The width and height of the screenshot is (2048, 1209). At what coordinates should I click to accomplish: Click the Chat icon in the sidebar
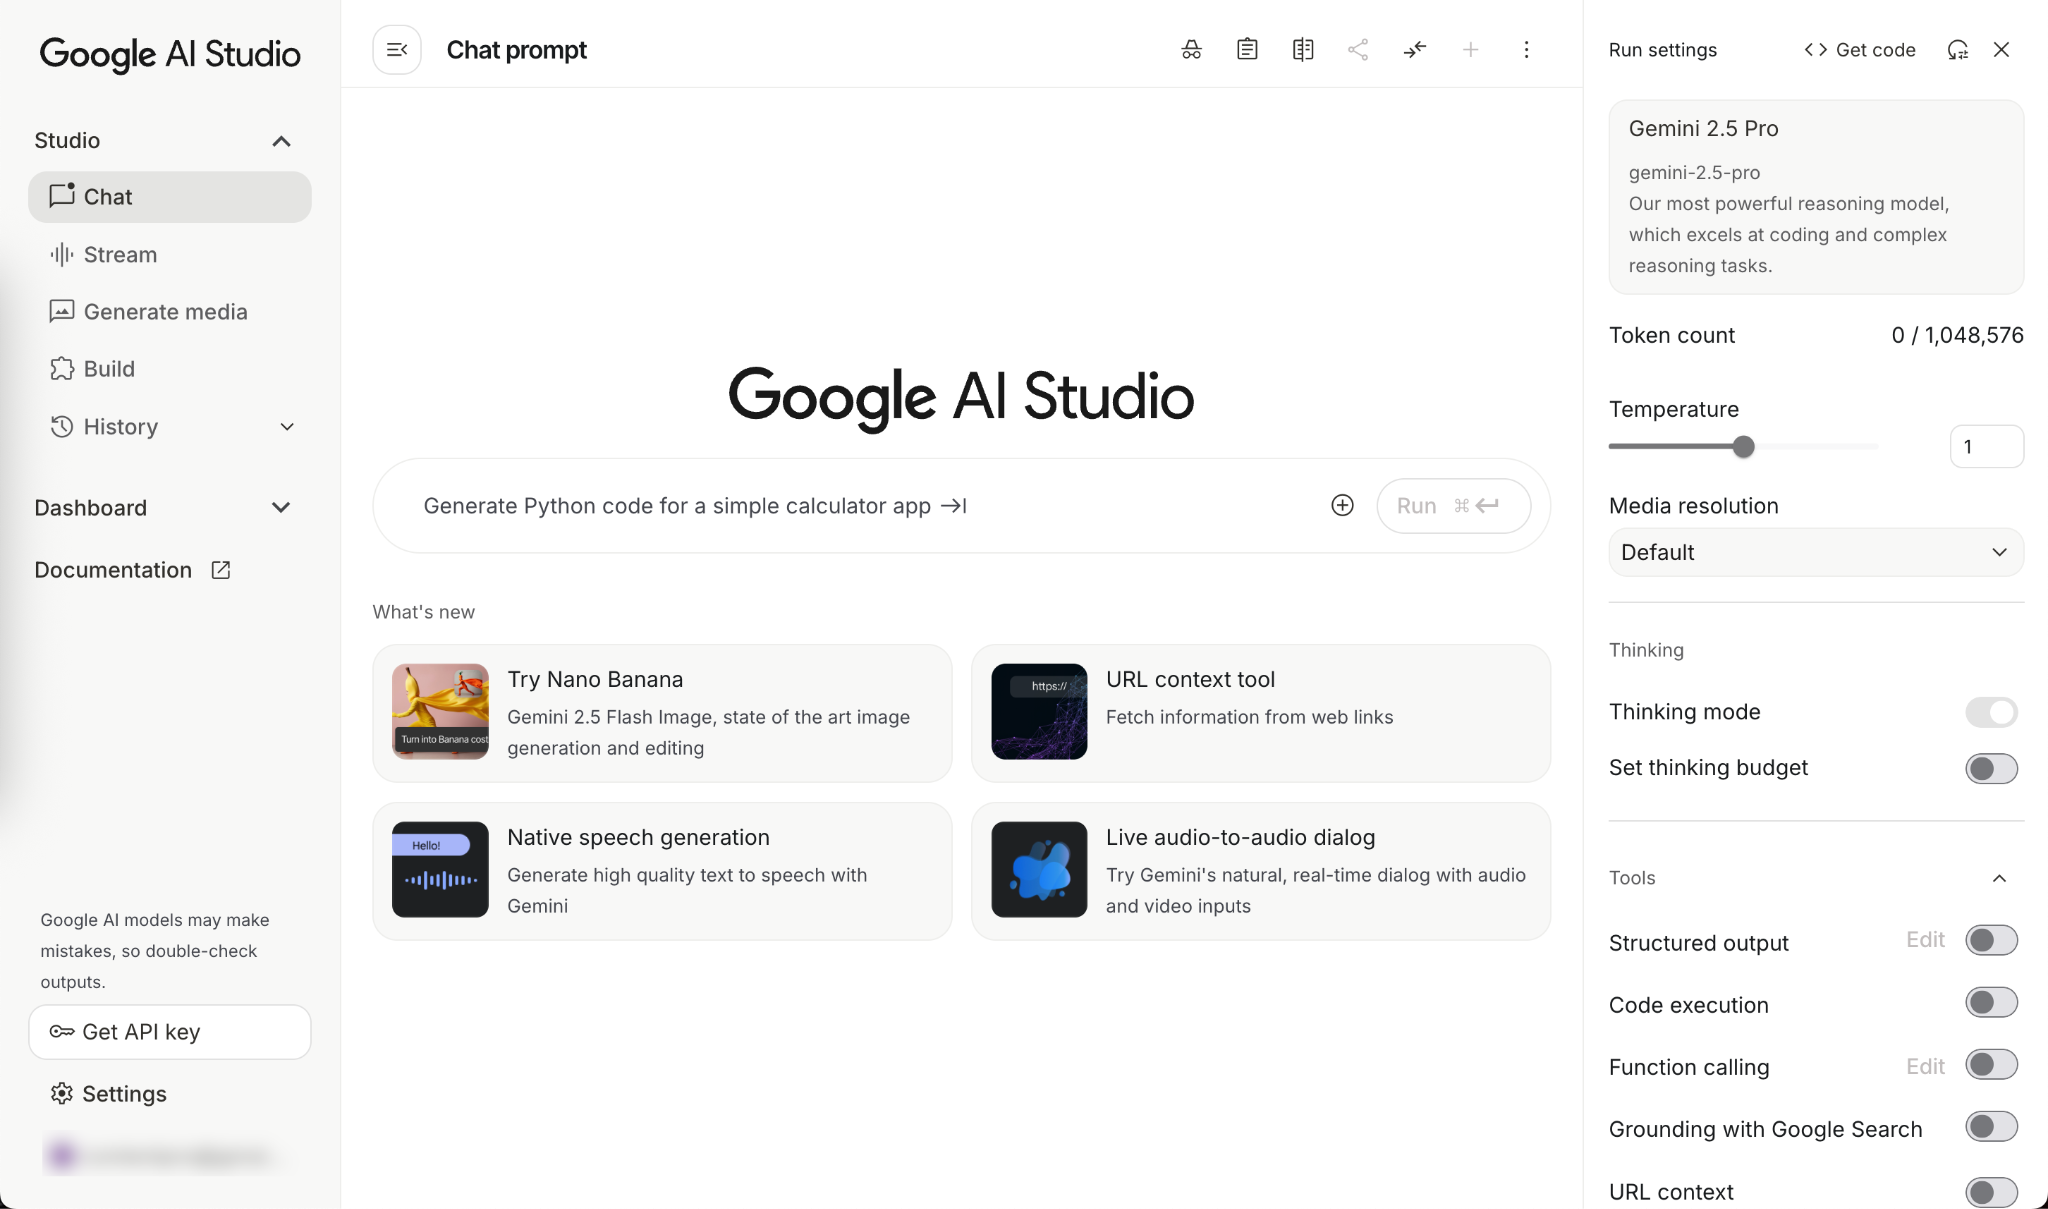coord(62,196)
